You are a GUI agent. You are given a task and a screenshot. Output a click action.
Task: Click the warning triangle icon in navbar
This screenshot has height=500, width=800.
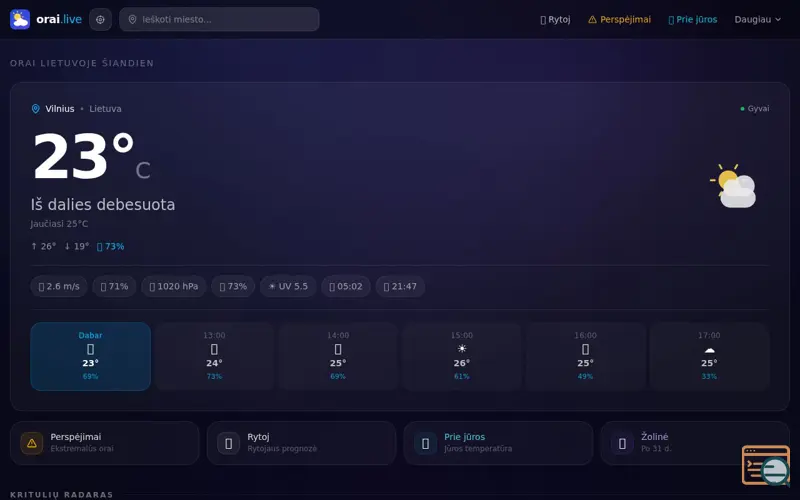(x=592, y=19)
